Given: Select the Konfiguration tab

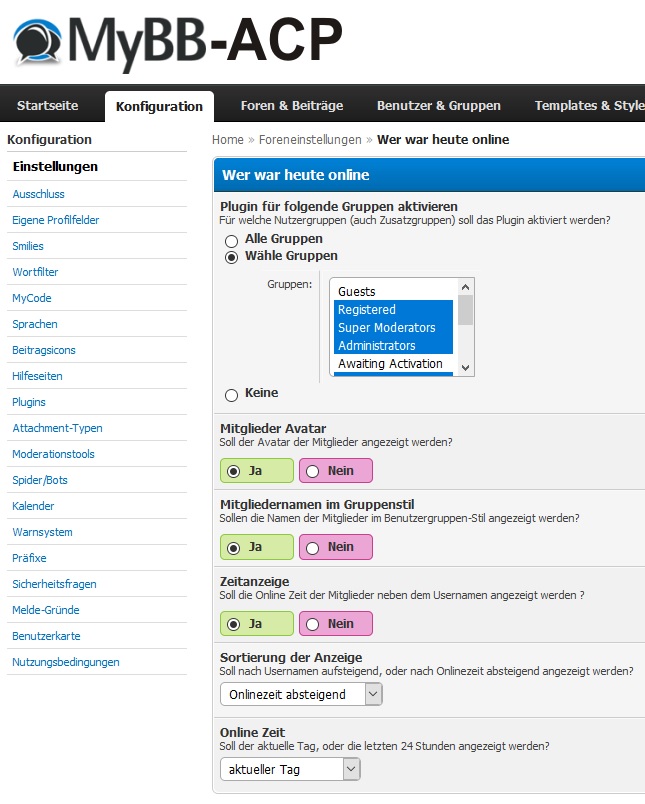Looking at the screenshot, I should pyautogui.click(x=159, y=107).
